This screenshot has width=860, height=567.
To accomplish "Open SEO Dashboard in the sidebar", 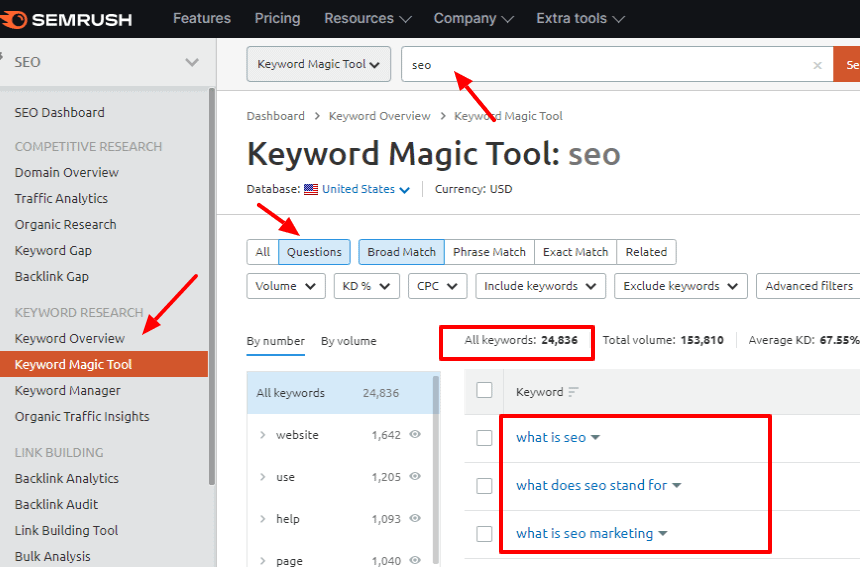I will click(59, 112).
